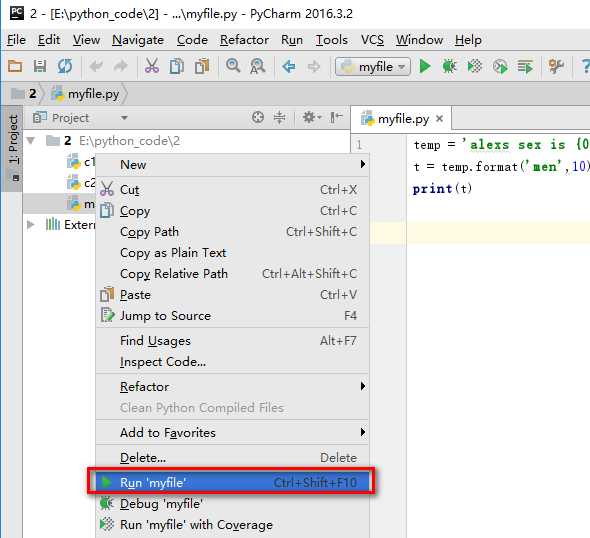Open the Edit menu
Viewport: 590px width, 538px height.
pyautogui.click(x=49, y=40)
